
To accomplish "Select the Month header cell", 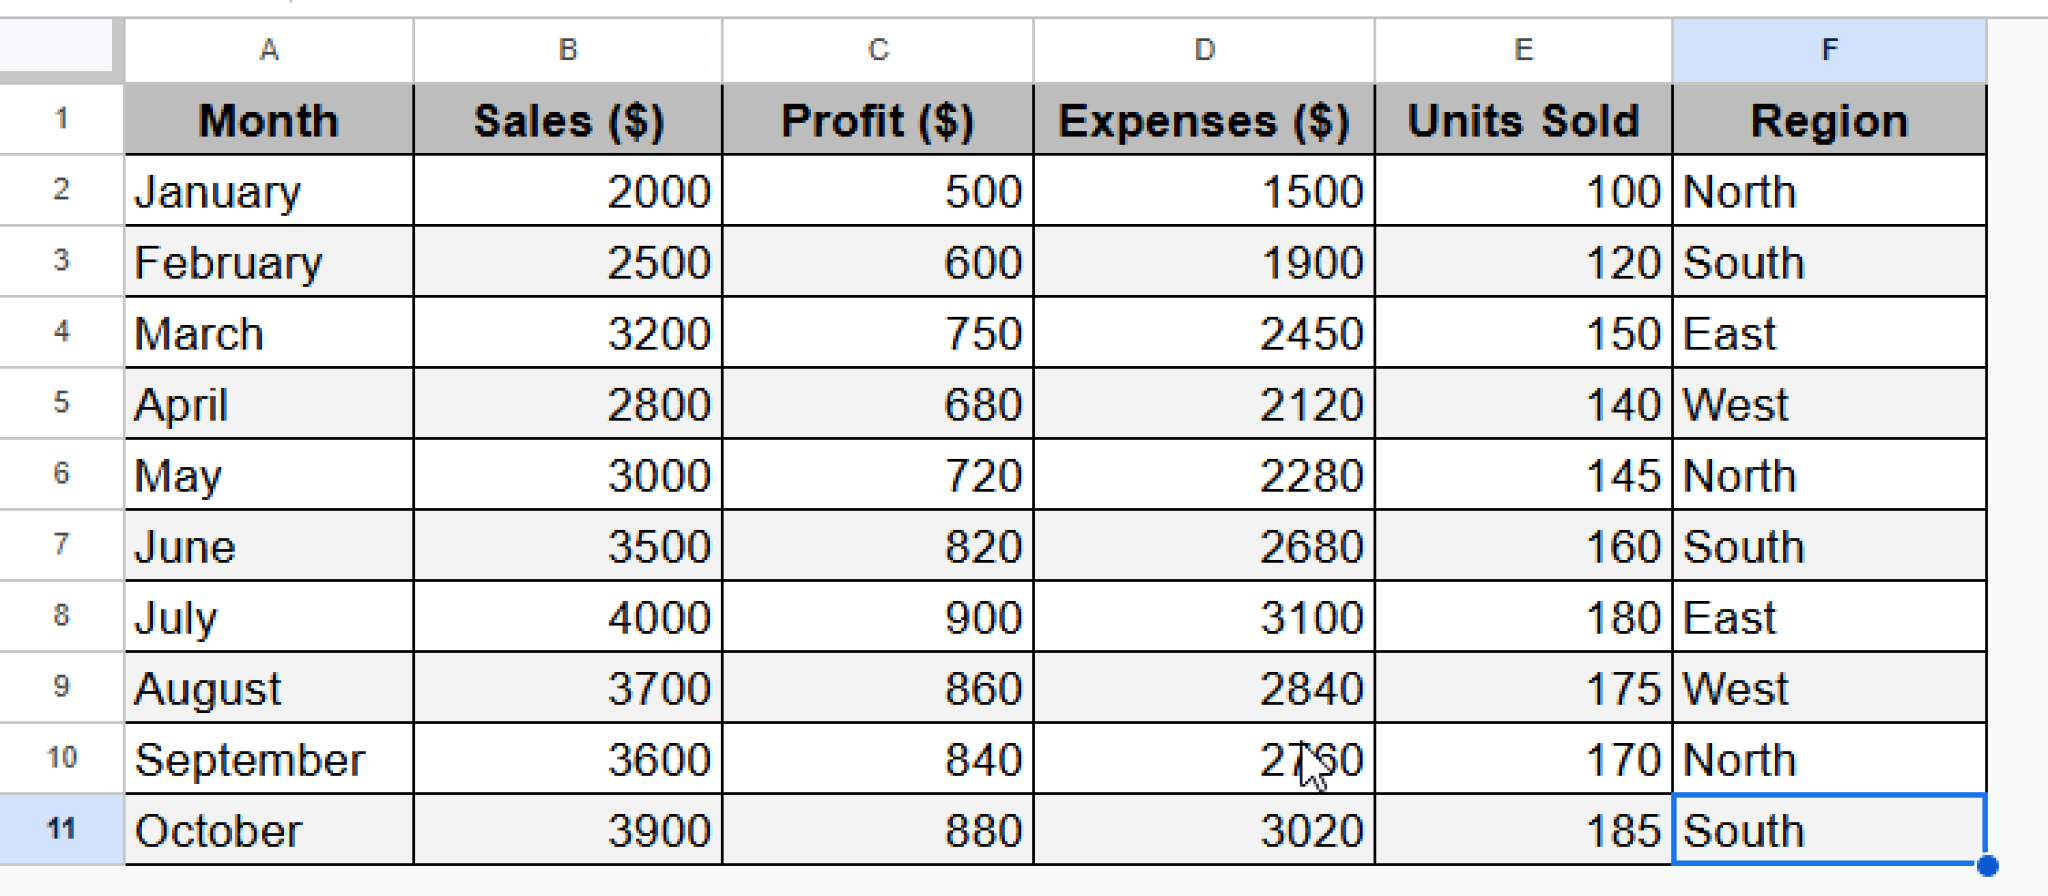I will point(268,120).
